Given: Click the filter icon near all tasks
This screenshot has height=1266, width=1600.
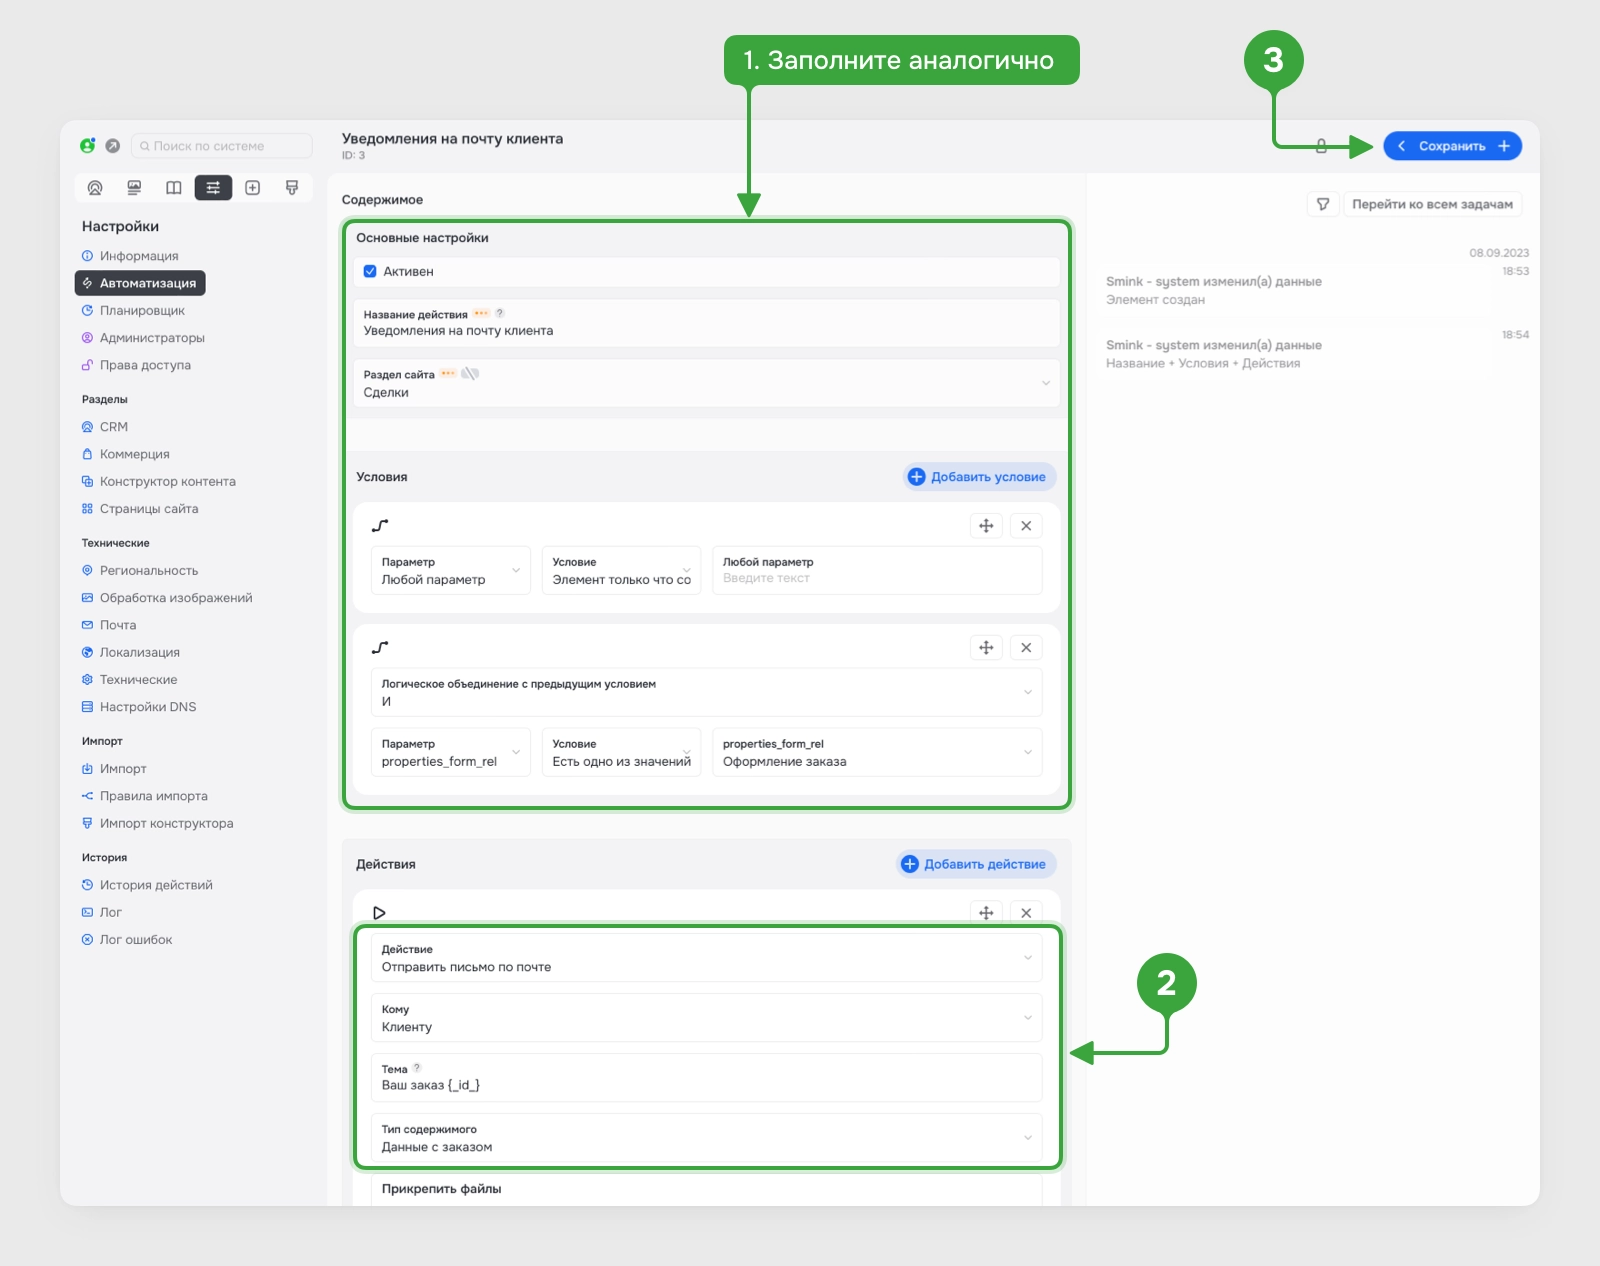Looking at the screenshot, I should click(1322, 204).
